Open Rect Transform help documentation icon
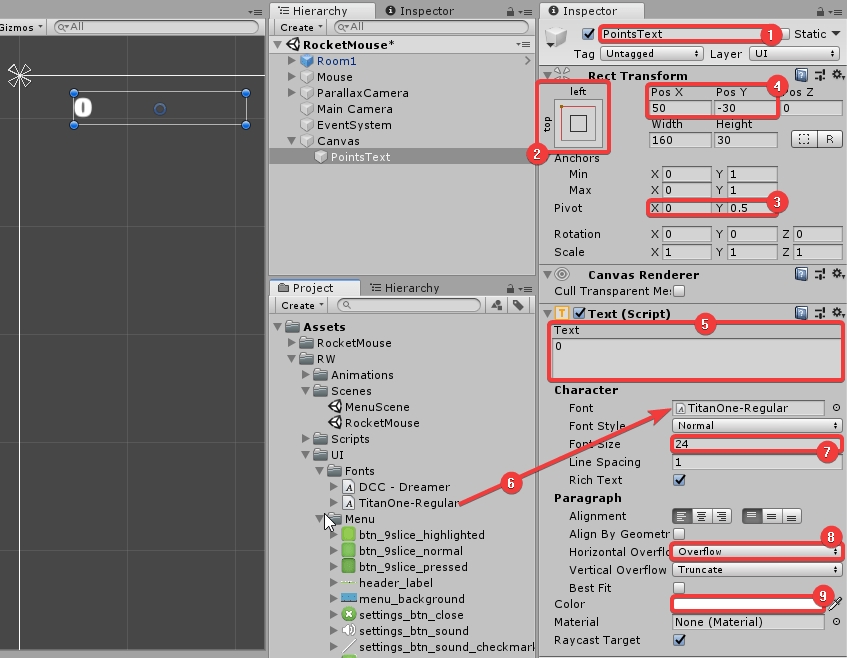This screenshot has height=658, width=847. click(x=802, y=75)
